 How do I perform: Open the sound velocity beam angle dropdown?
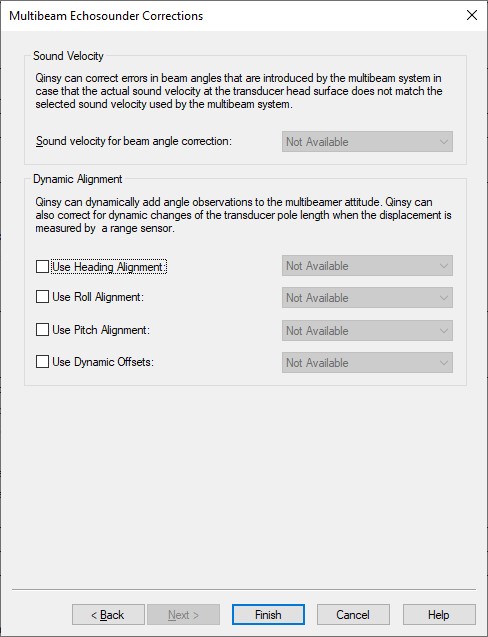point(367,142)
